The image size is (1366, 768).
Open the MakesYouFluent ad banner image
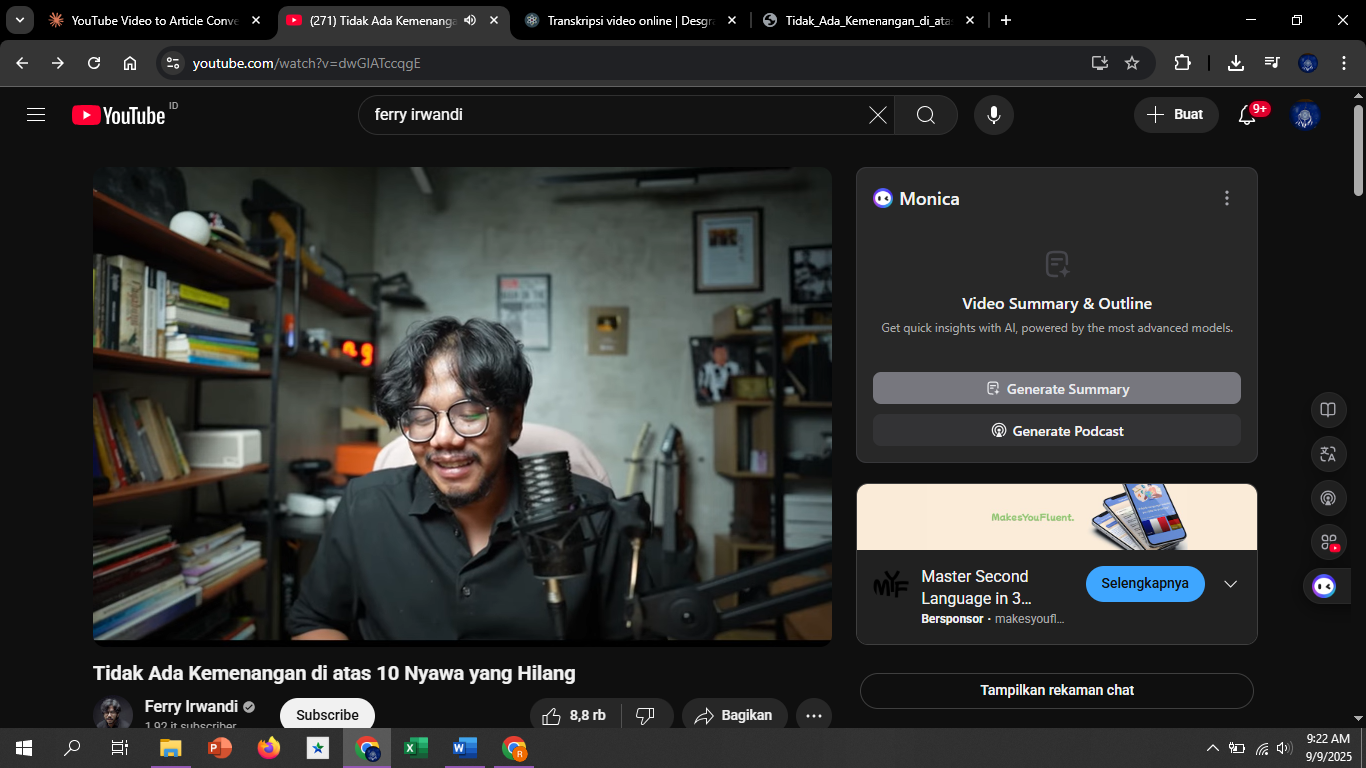[1057, 517]
